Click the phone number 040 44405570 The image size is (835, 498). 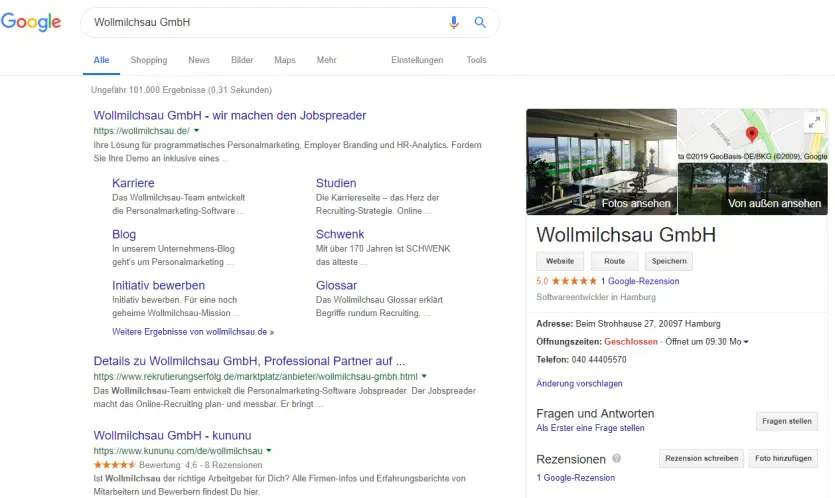599,360
